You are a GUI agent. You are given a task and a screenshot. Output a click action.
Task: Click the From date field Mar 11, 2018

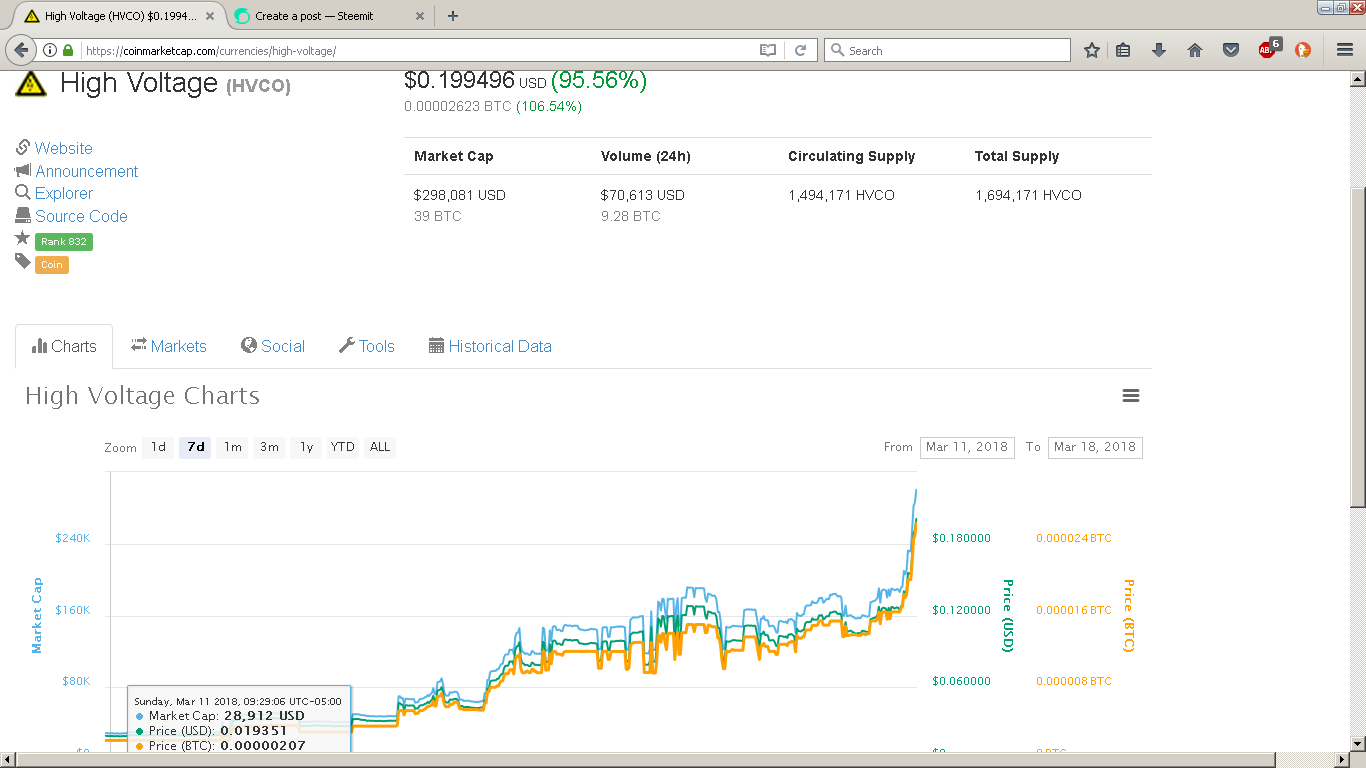967,447
